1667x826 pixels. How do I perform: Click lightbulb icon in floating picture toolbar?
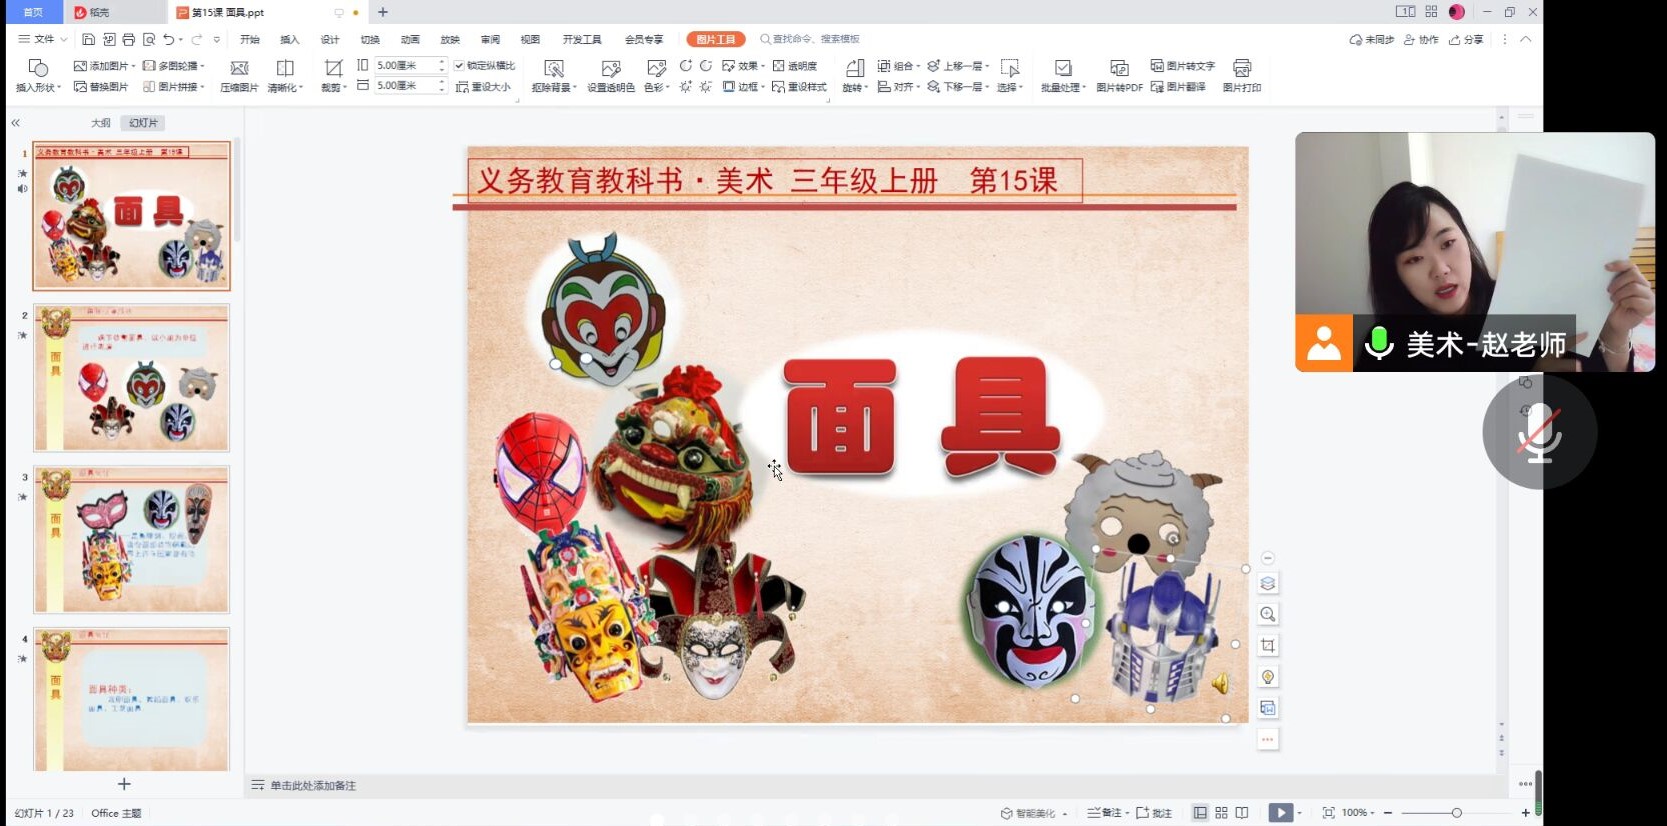coord(1268,677)
